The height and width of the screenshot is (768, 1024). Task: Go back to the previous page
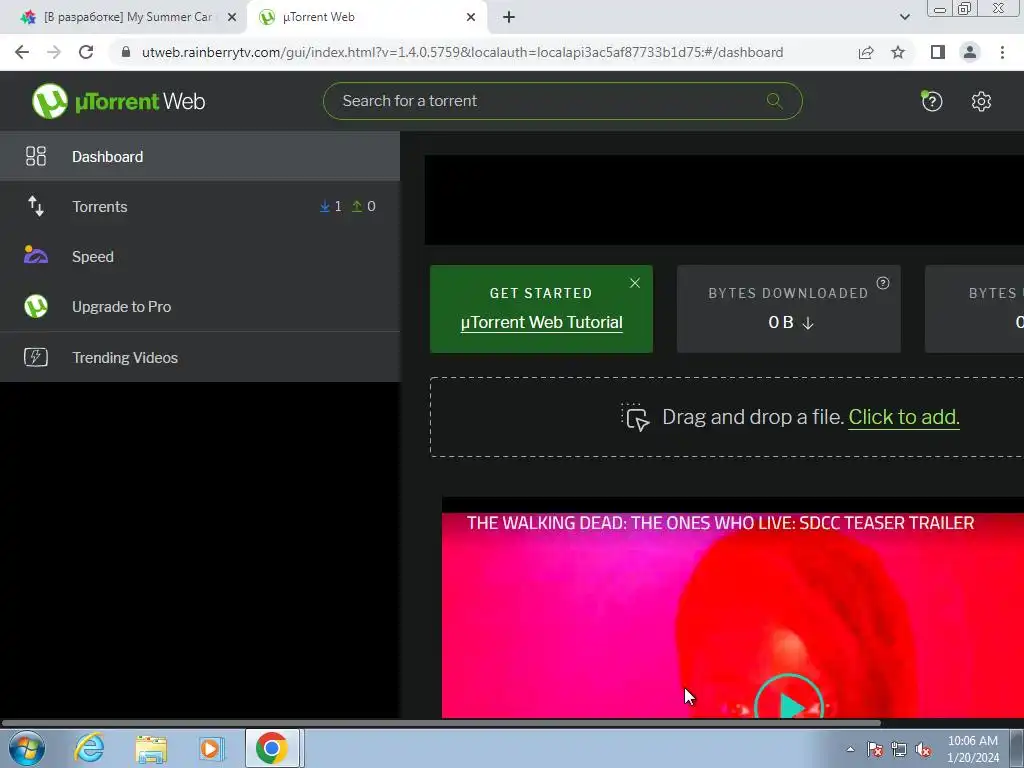(22, 52)
